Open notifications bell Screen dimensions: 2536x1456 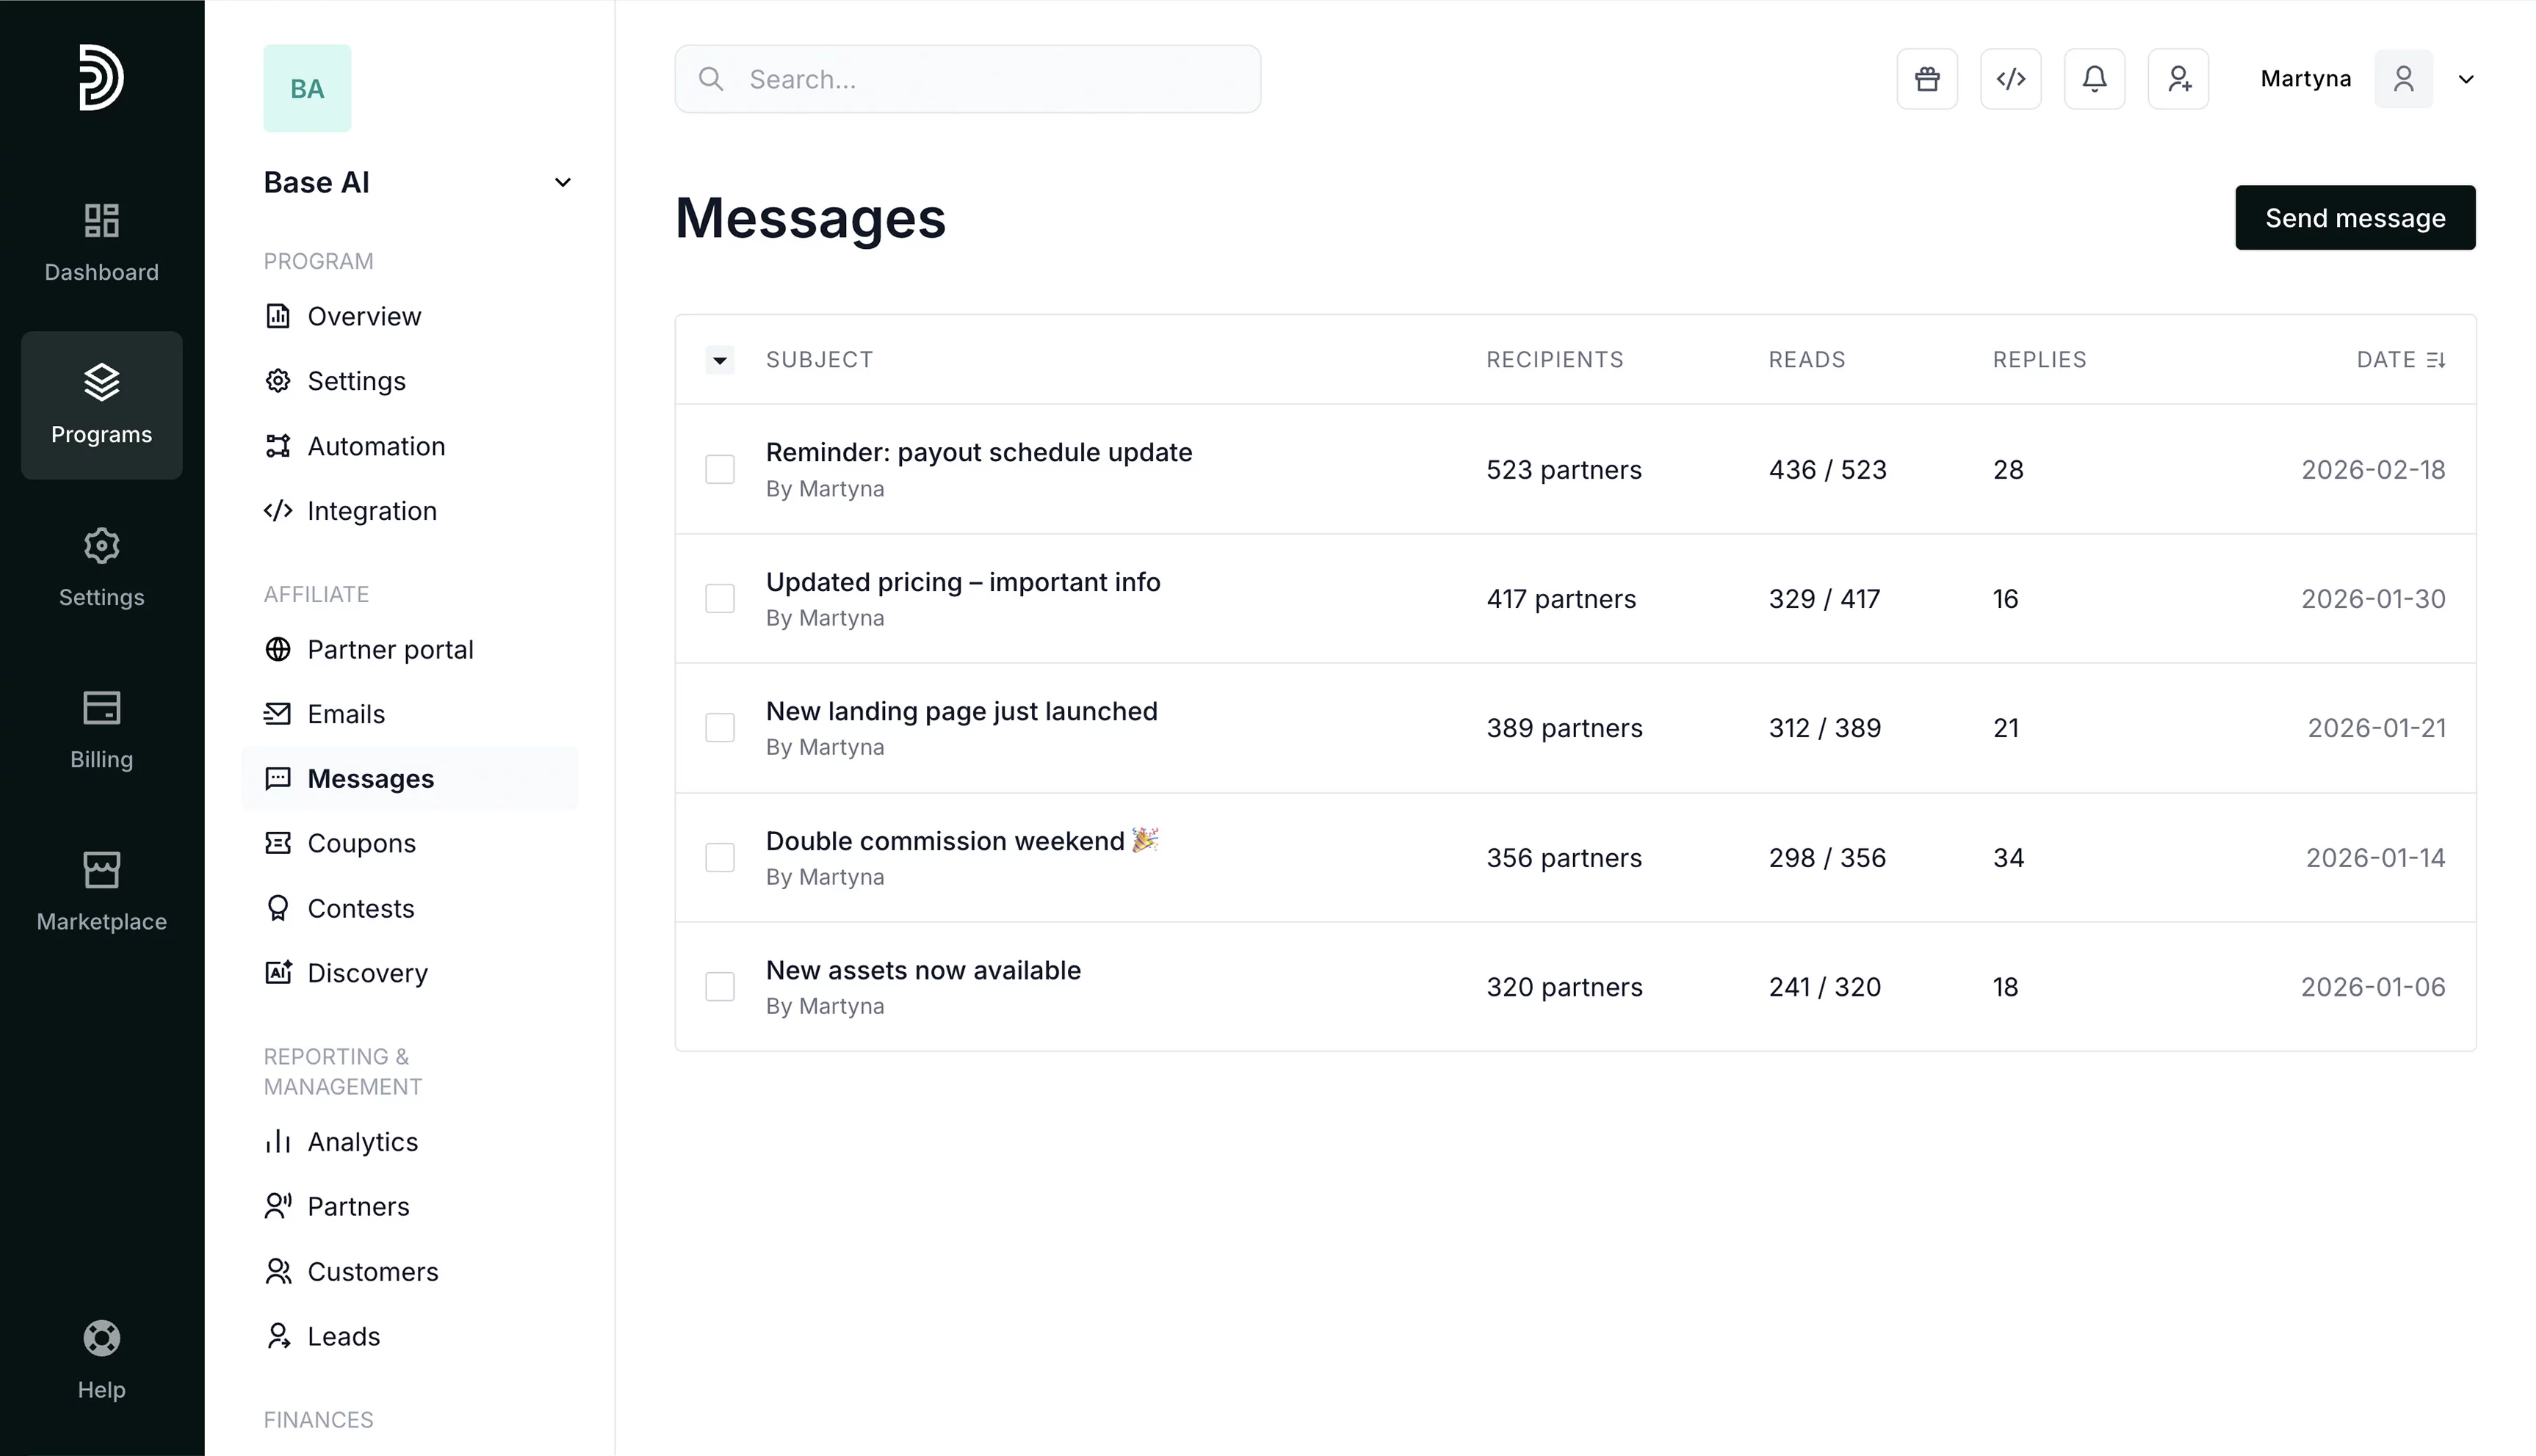tap(2094, 79)
